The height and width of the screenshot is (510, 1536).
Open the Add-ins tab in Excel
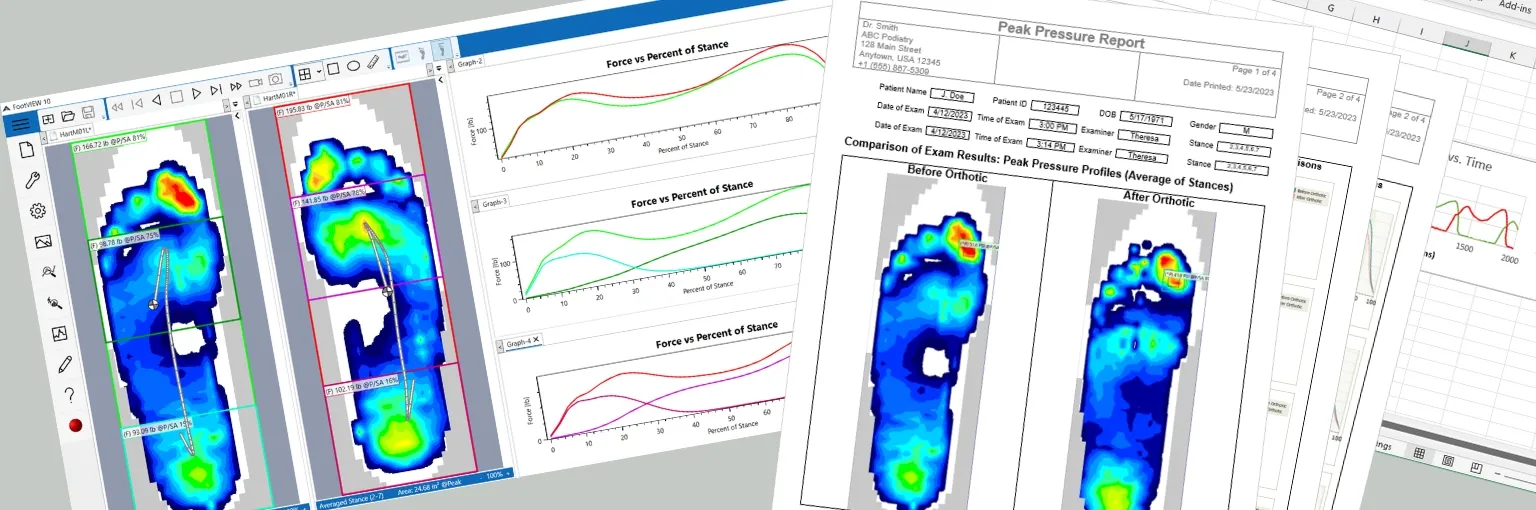[x=1515, y=7]
